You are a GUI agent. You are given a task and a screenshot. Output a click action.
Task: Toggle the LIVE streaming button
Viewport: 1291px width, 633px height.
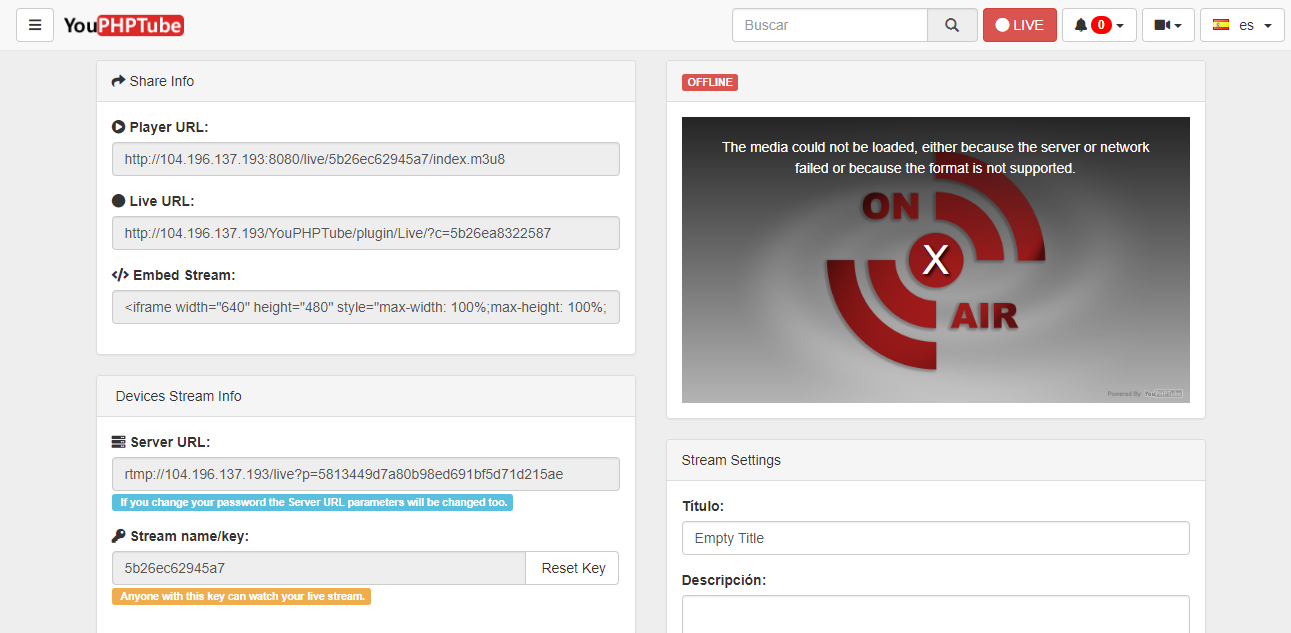click(x=1019, y=24)
